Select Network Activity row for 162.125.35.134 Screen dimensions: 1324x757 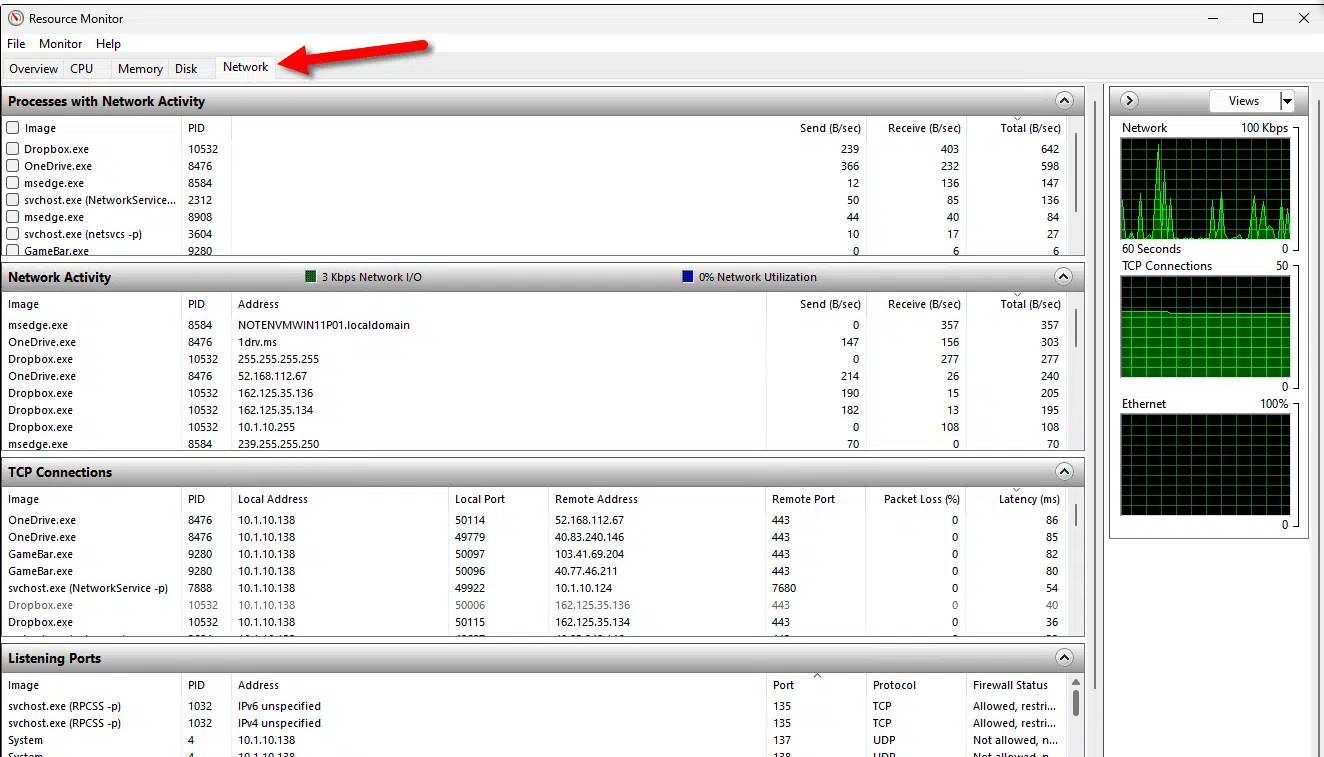(x=536, y=410)
